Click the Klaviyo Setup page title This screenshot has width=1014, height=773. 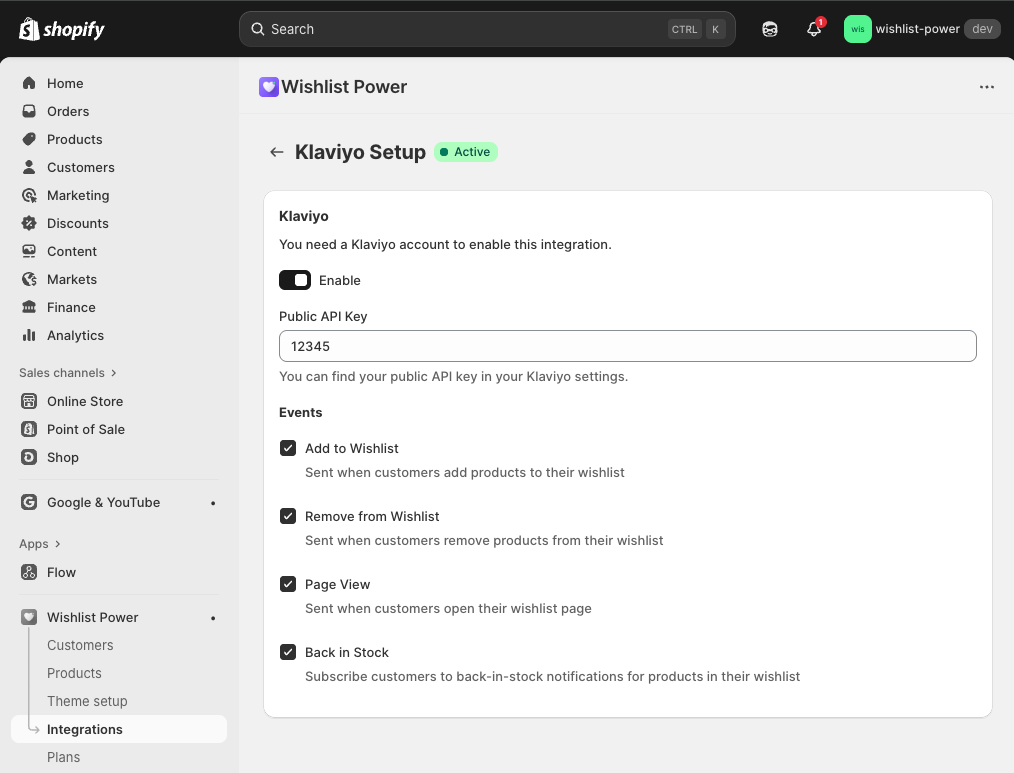(x=360, y=152)
